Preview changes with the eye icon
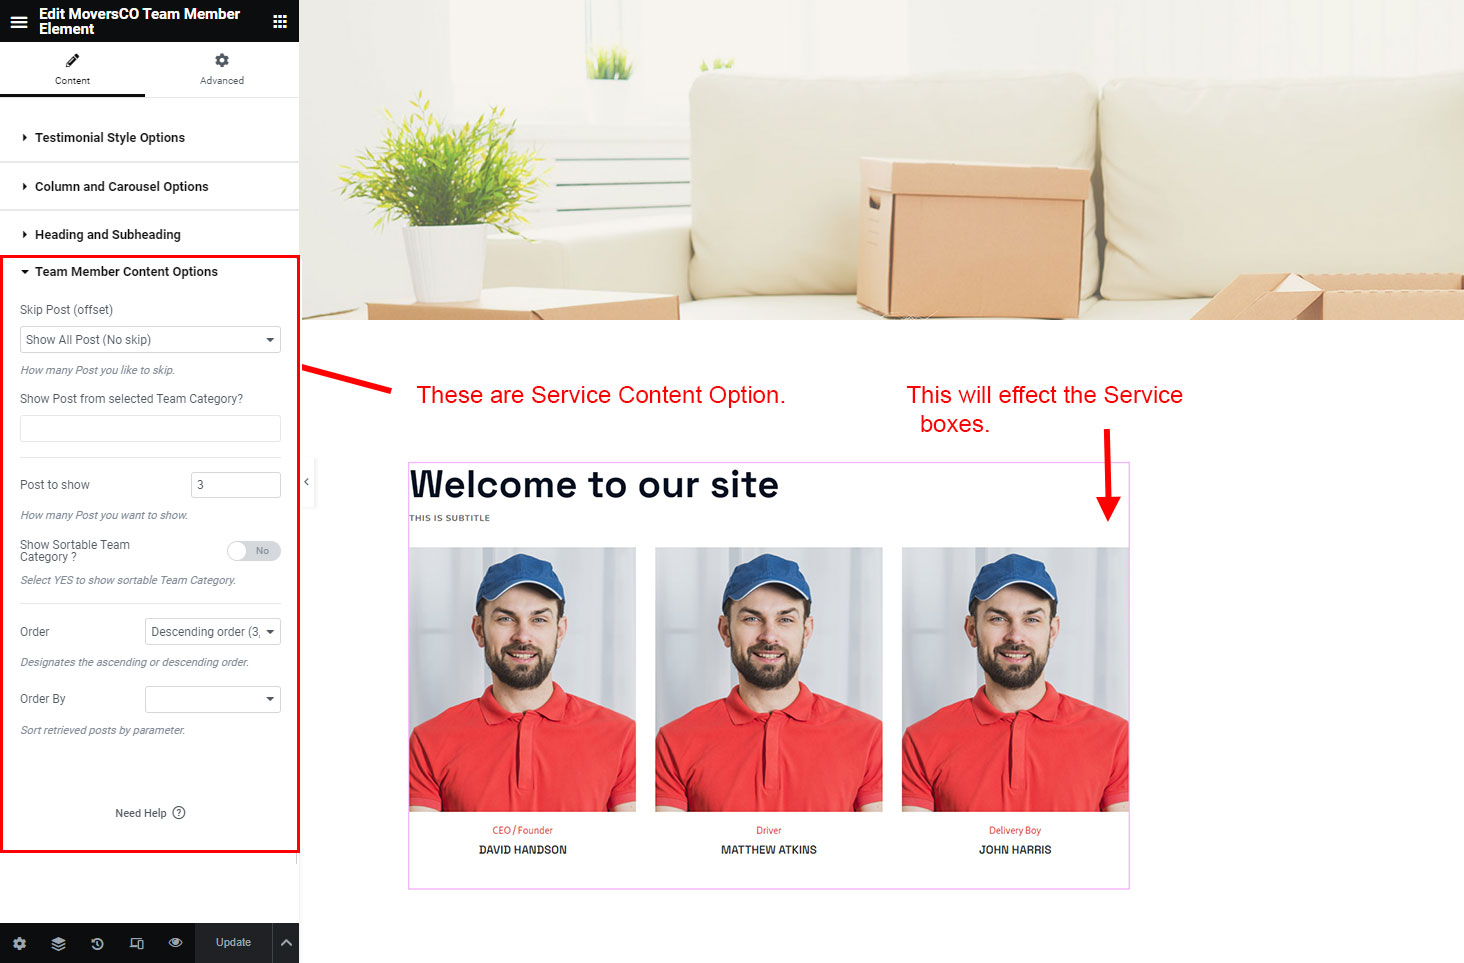Screen dimensions: 1464x963 coord(176,943)
